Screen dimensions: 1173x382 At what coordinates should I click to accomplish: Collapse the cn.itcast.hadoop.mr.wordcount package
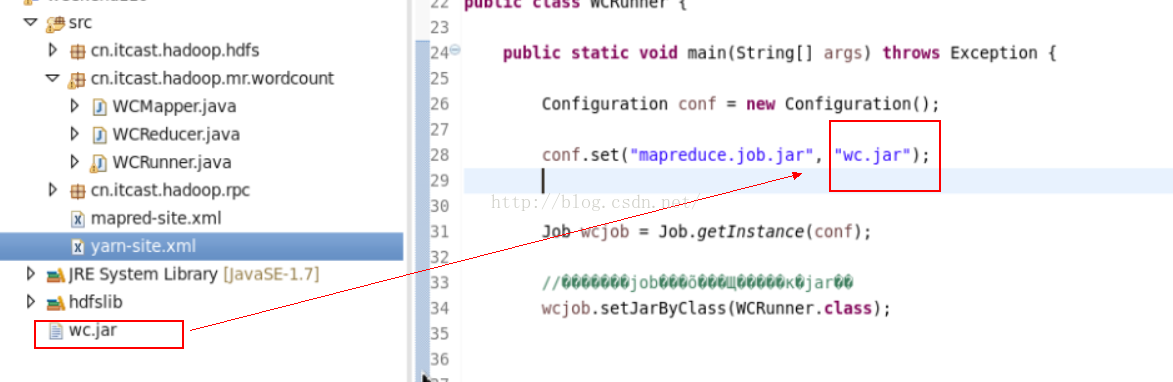[x=52, y=78]
